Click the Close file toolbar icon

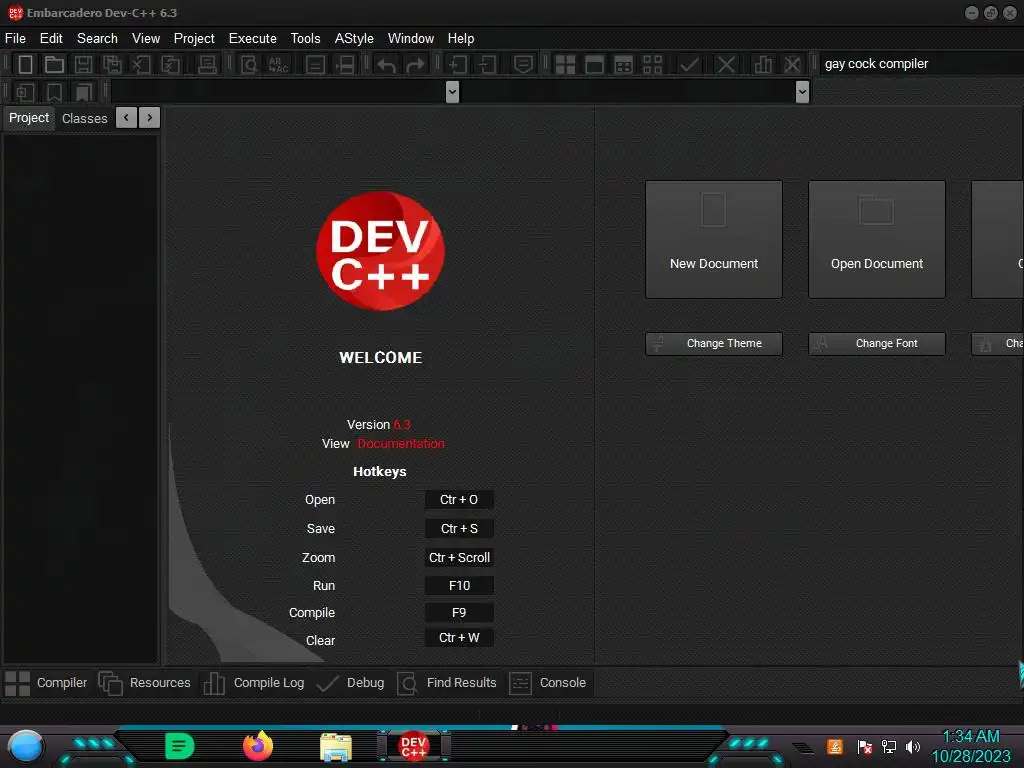141,64
